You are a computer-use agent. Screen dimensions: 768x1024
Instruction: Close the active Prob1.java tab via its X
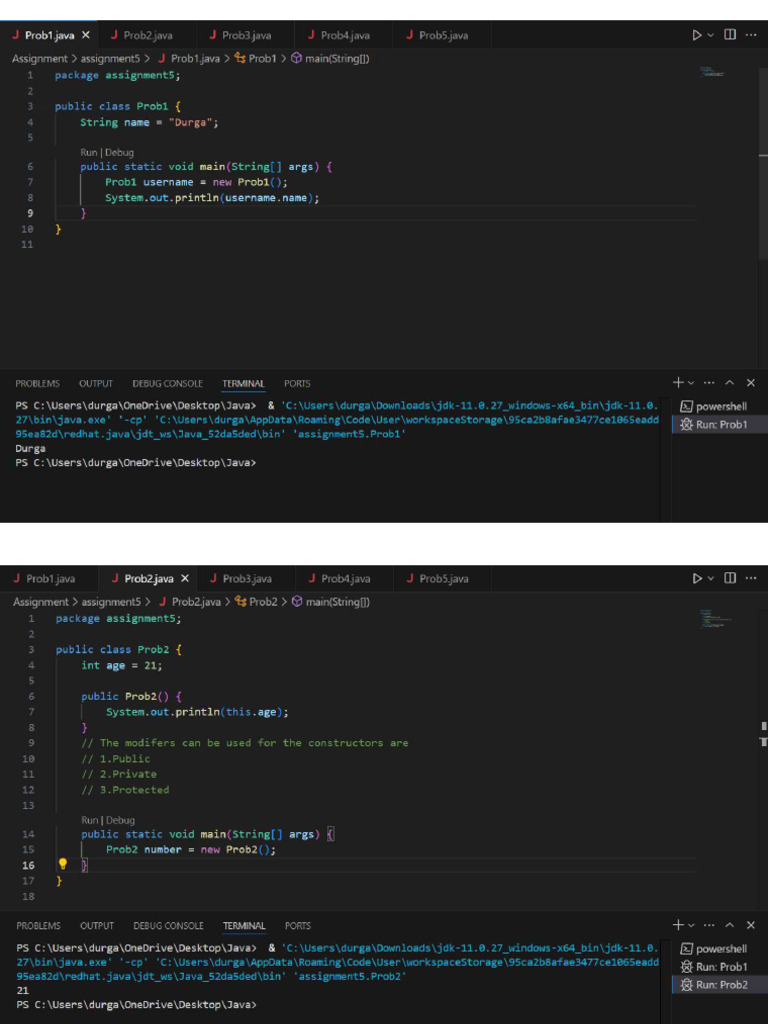click(x=86, y=35)
